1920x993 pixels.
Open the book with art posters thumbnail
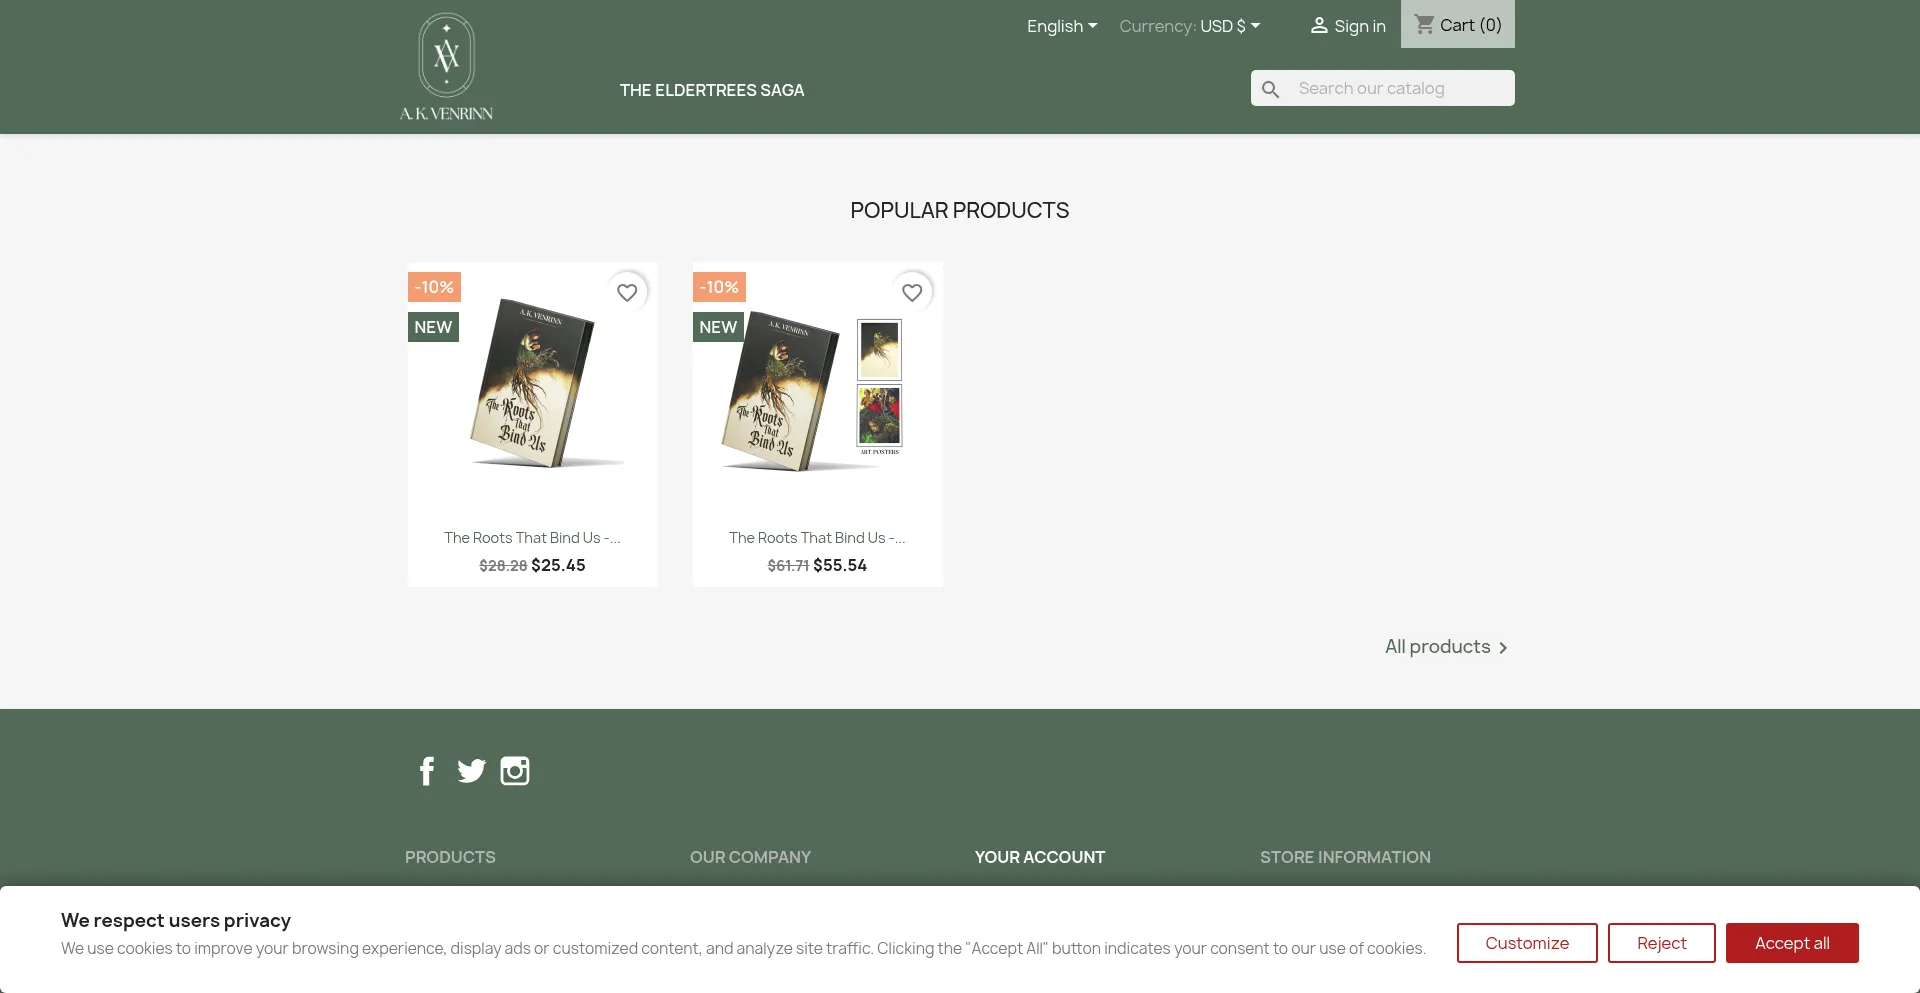818,390
